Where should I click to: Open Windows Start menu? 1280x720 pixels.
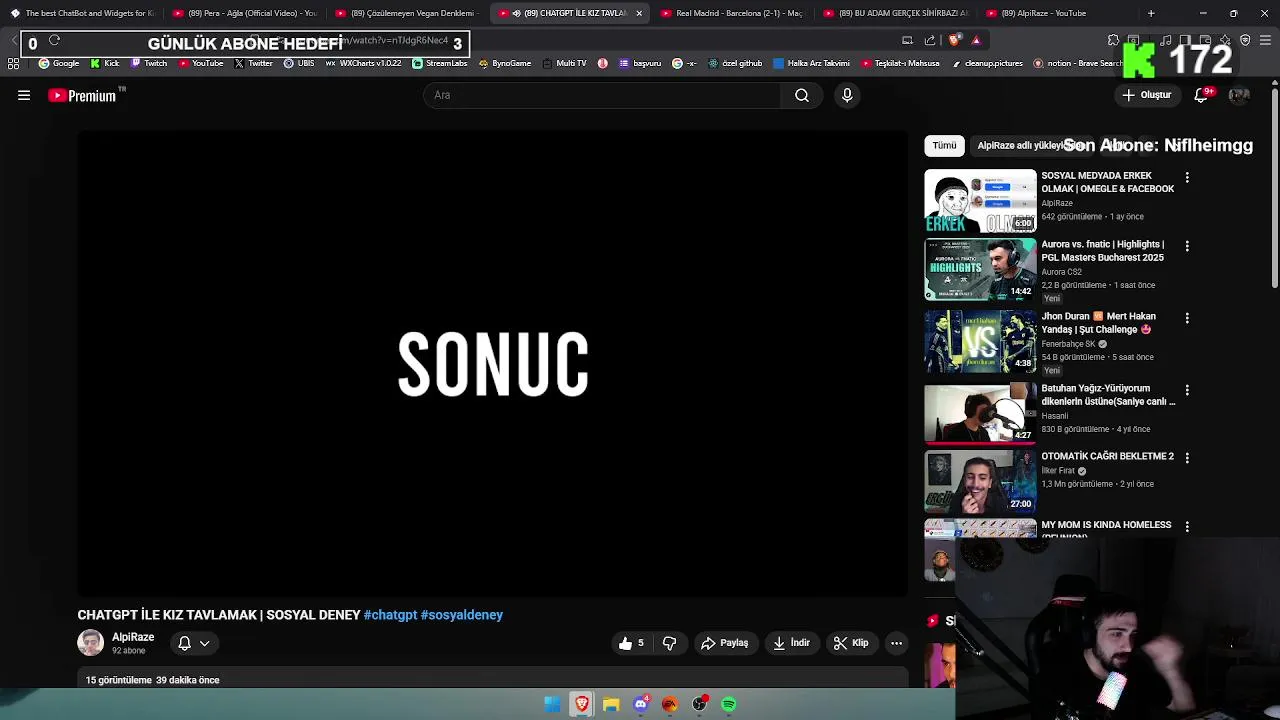pyautogui.click(x=552, y=704)
